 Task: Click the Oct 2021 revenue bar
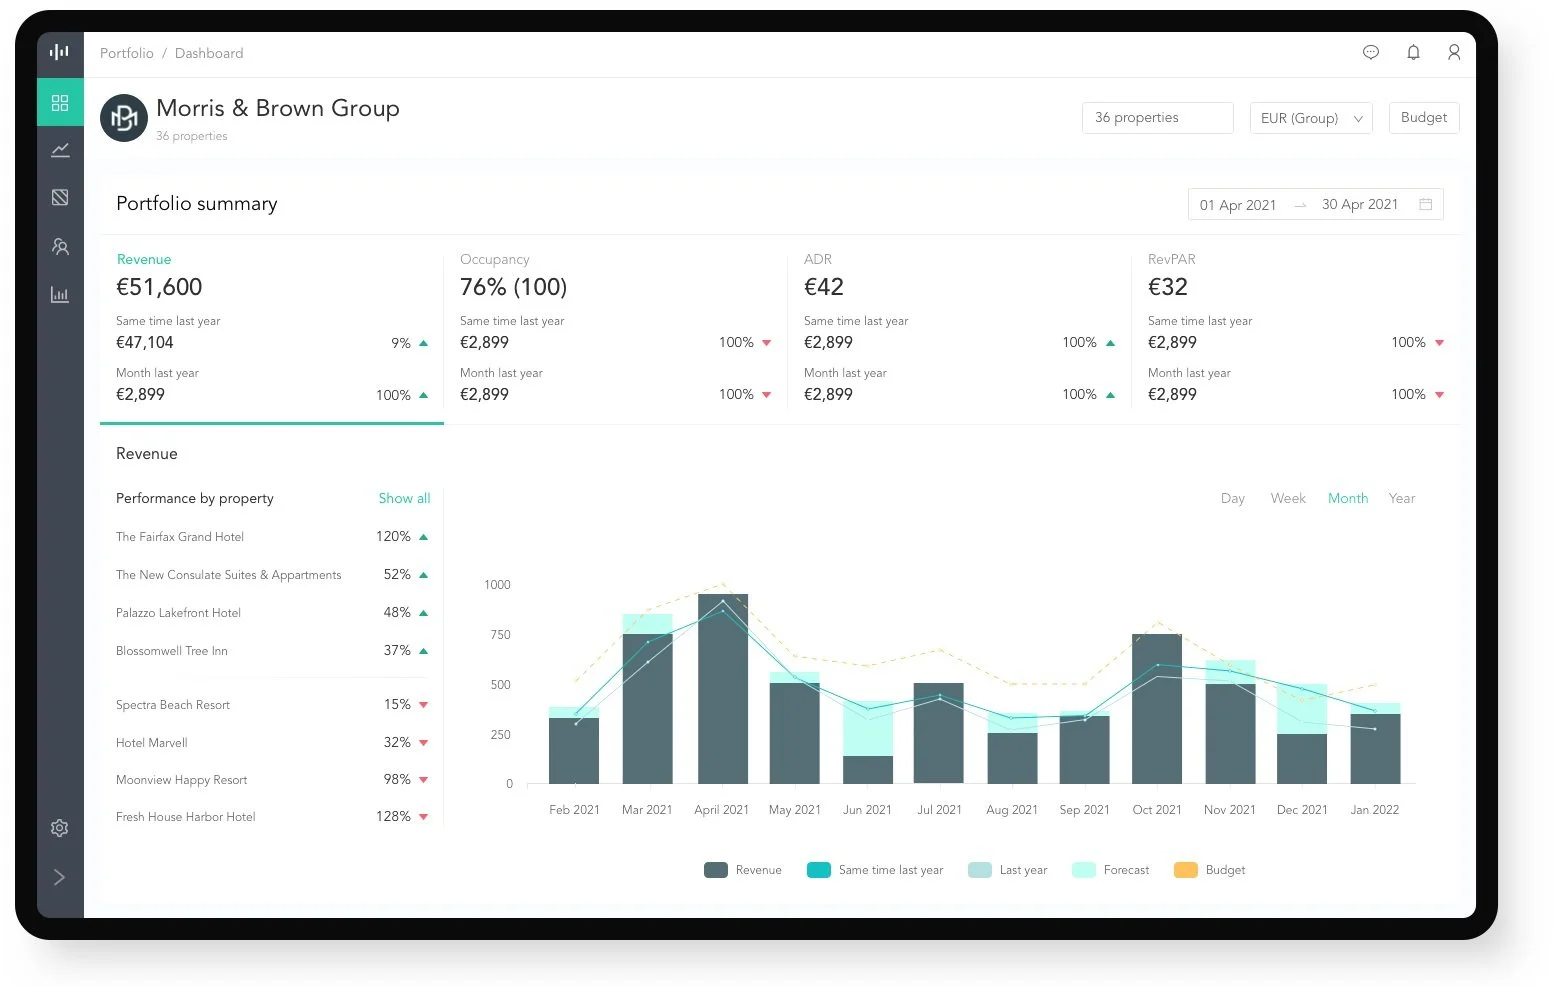[x=1157, y=709]
